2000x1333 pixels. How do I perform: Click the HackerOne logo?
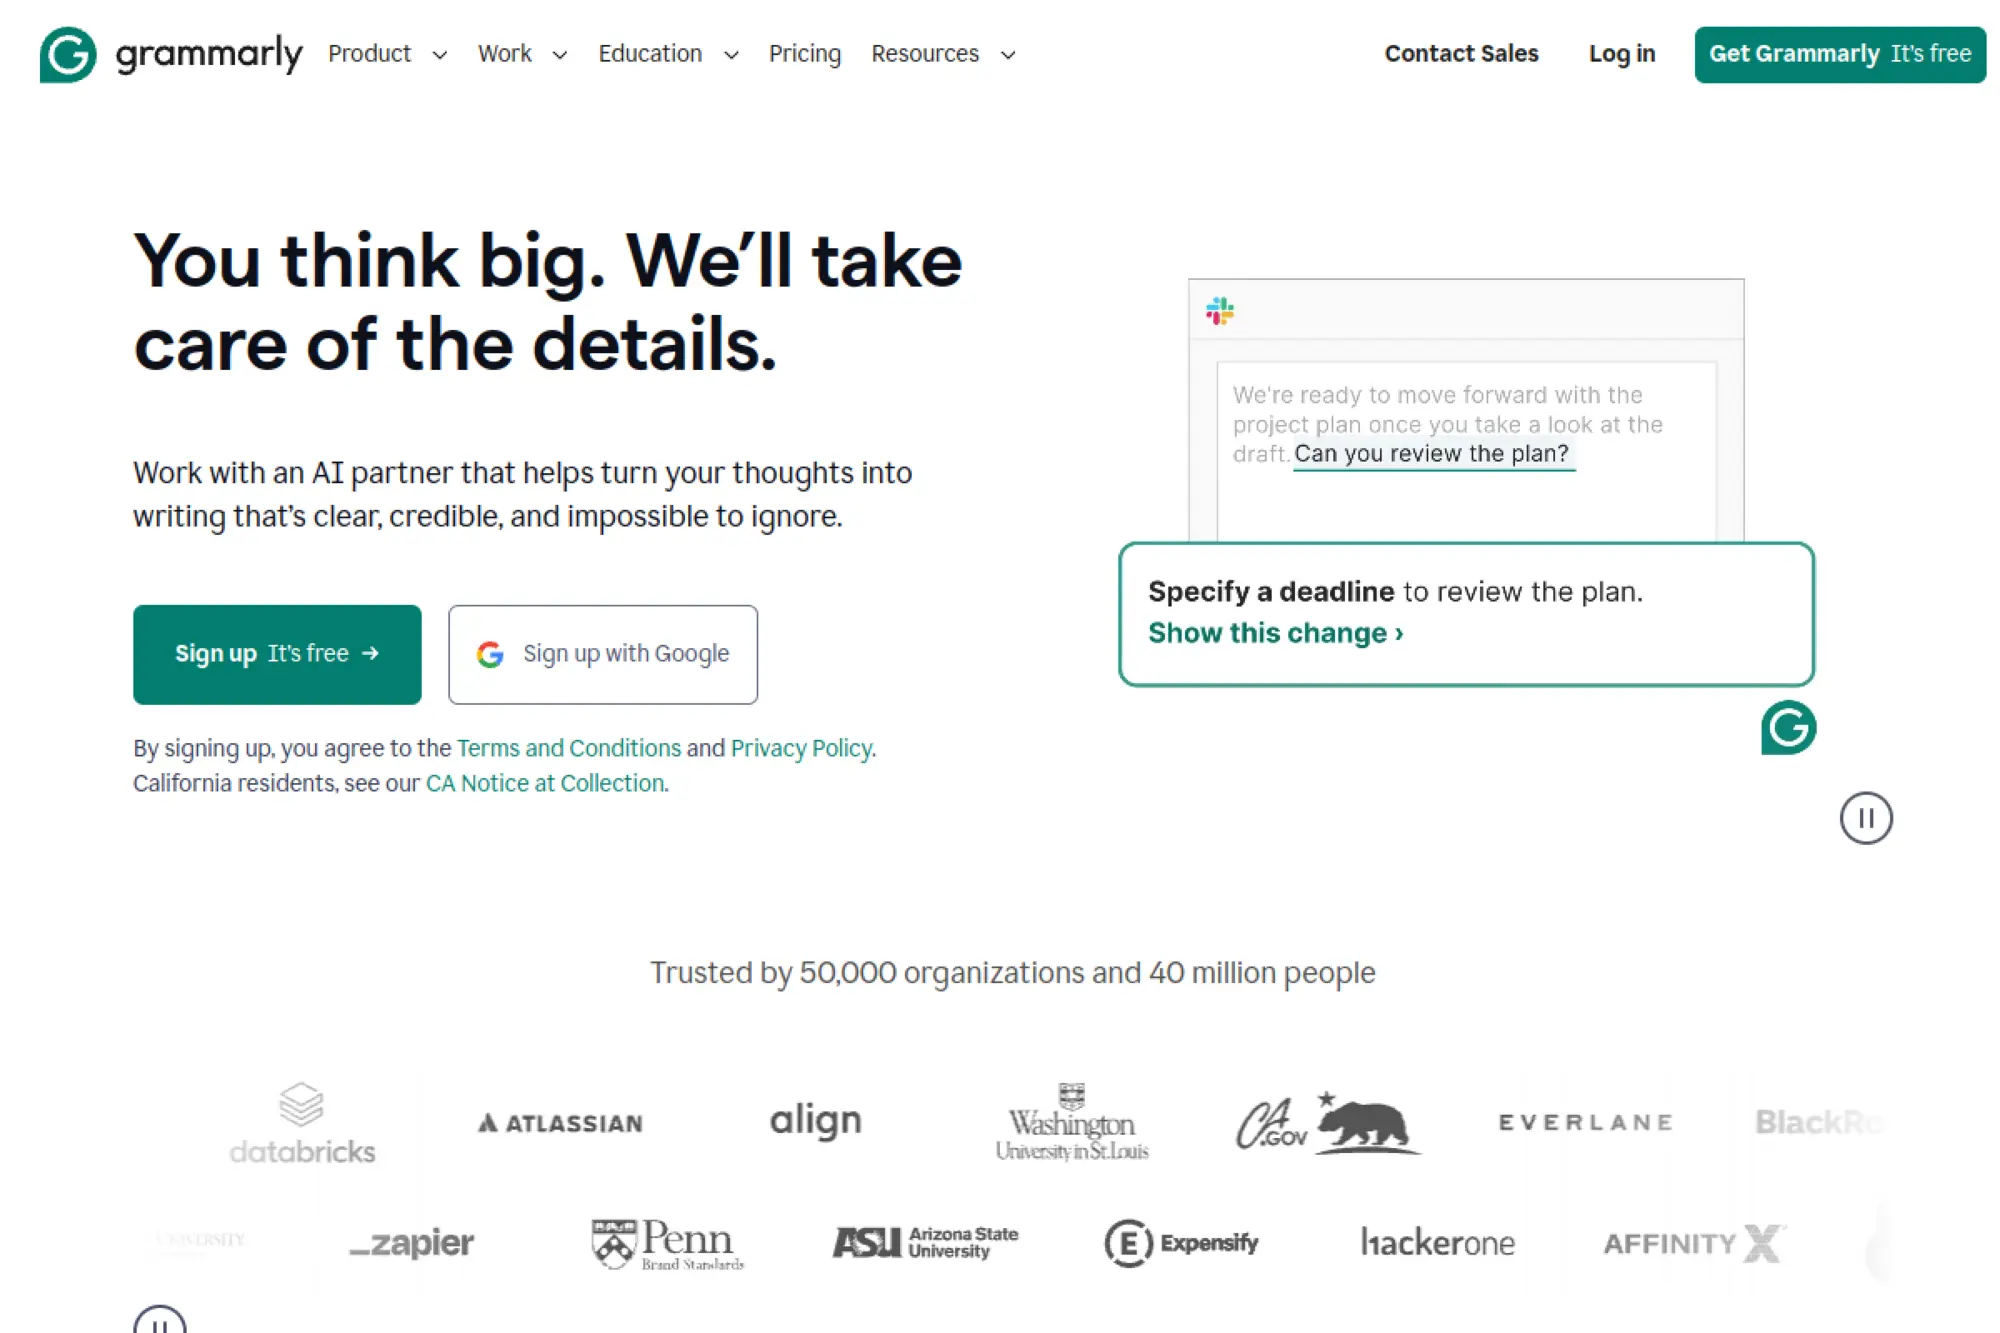point(1438,1243)
